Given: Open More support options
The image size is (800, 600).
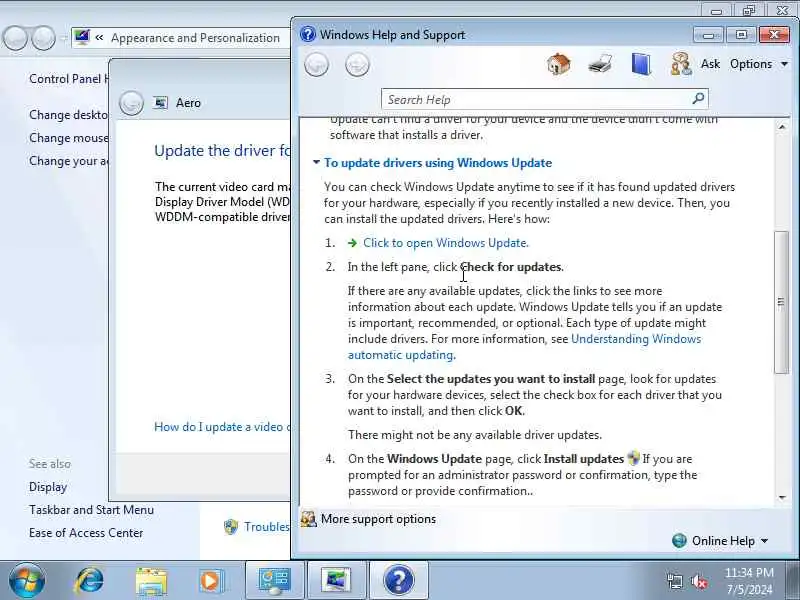Looking at the screenshot, I should pos(378,519).
